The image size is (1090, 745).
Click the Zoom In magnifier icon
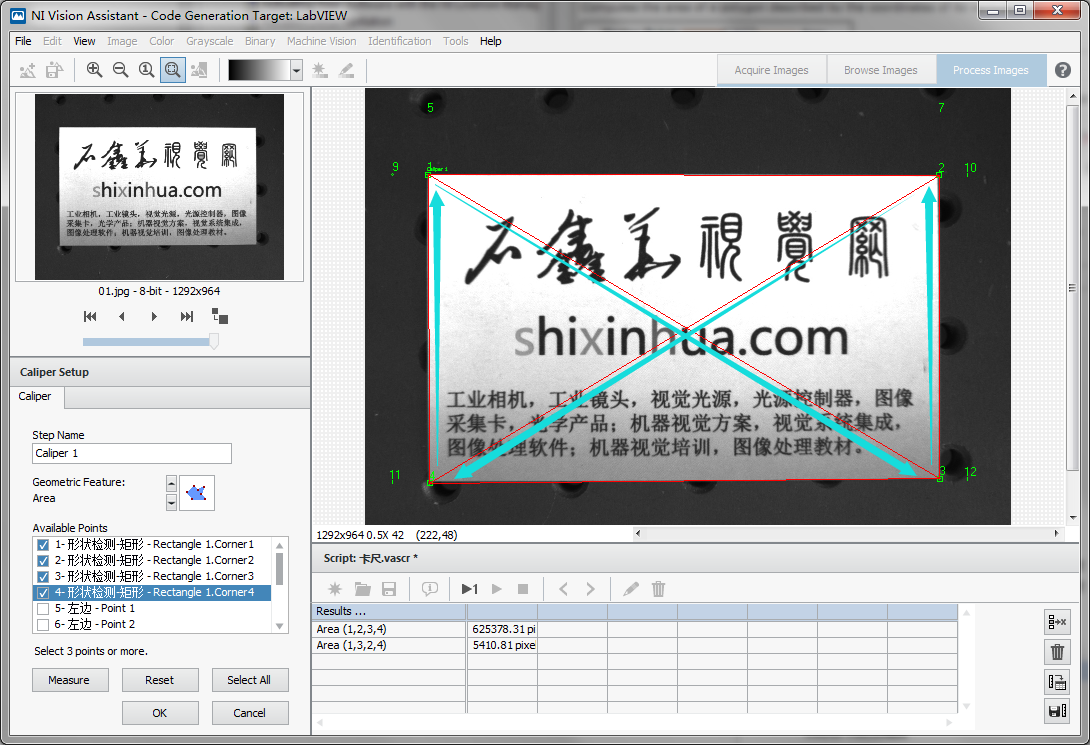94,69
